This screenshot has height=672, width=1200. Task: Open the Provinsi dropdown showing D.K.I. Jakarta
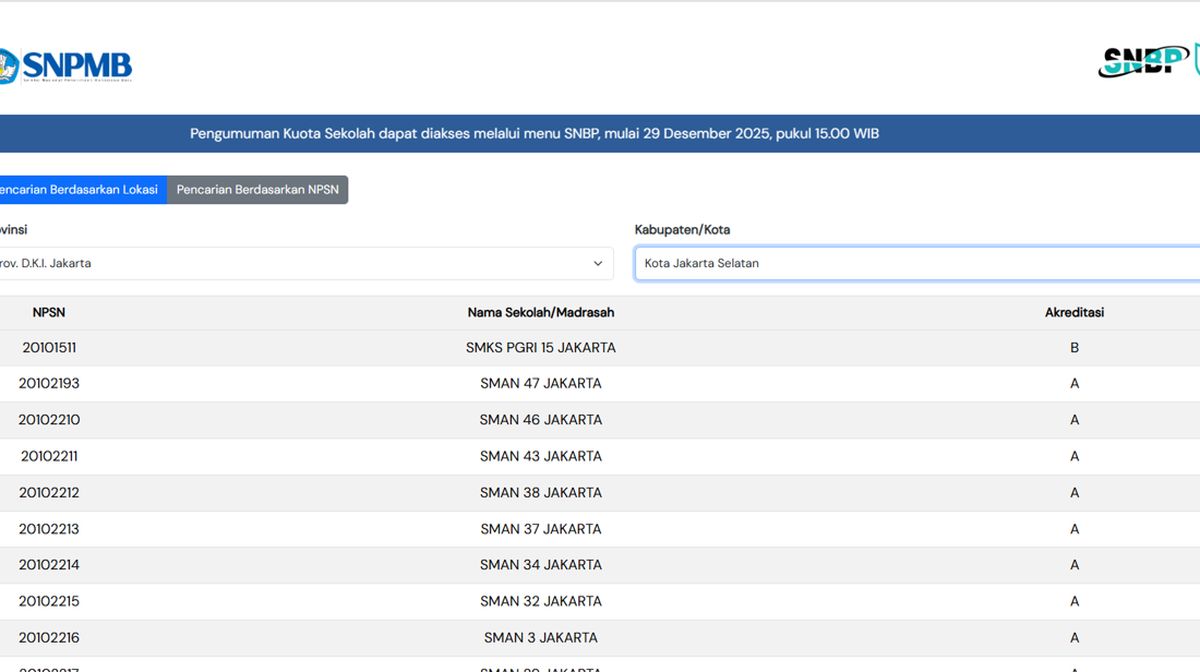305,264
